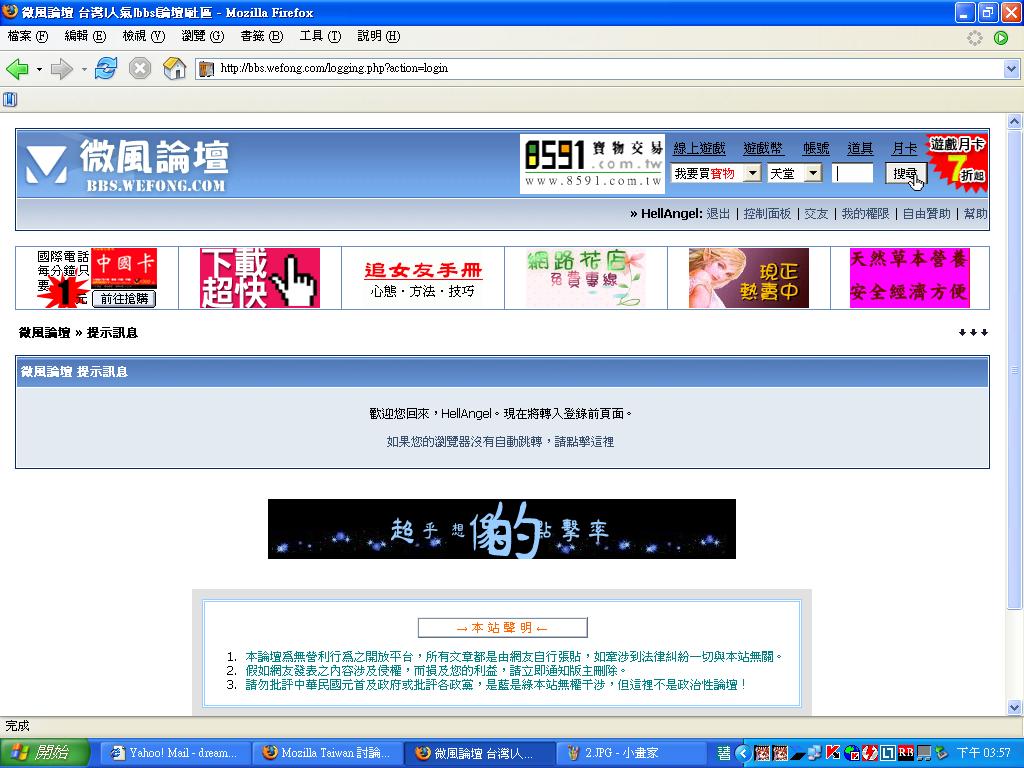Image resolution: width=1024 pixels, height=768 pixels.
Task: Reload the page with the Refresh icon
Action: pyautogui.click(x=106, y=68)
